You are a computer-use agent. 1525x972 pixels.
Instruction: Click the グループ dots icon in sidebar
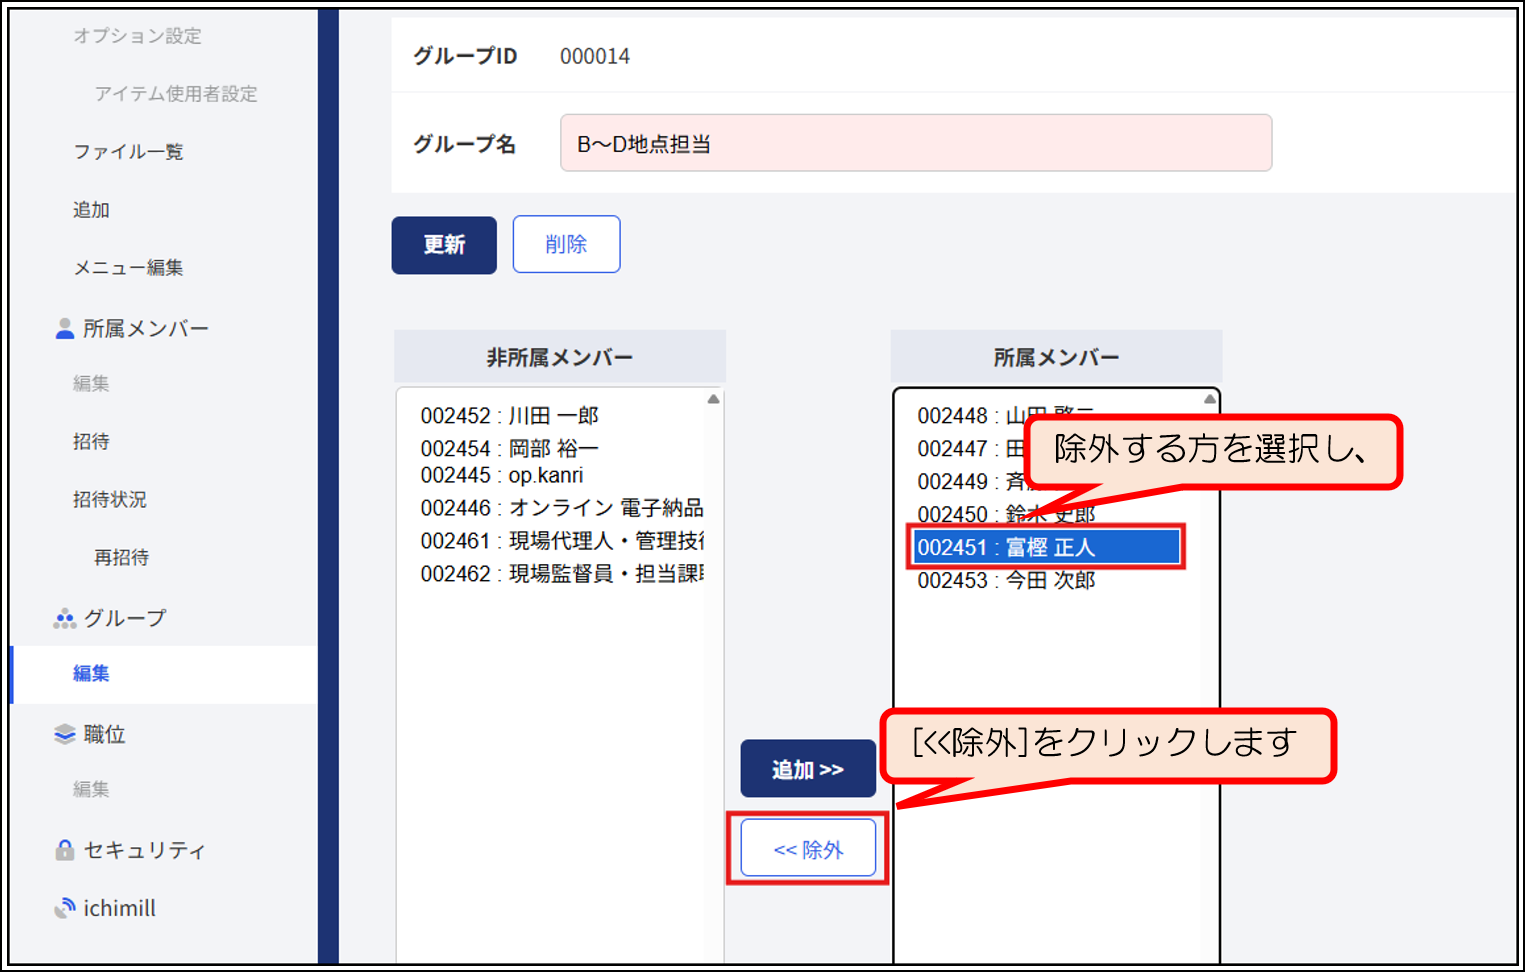[x=65, y=618]
